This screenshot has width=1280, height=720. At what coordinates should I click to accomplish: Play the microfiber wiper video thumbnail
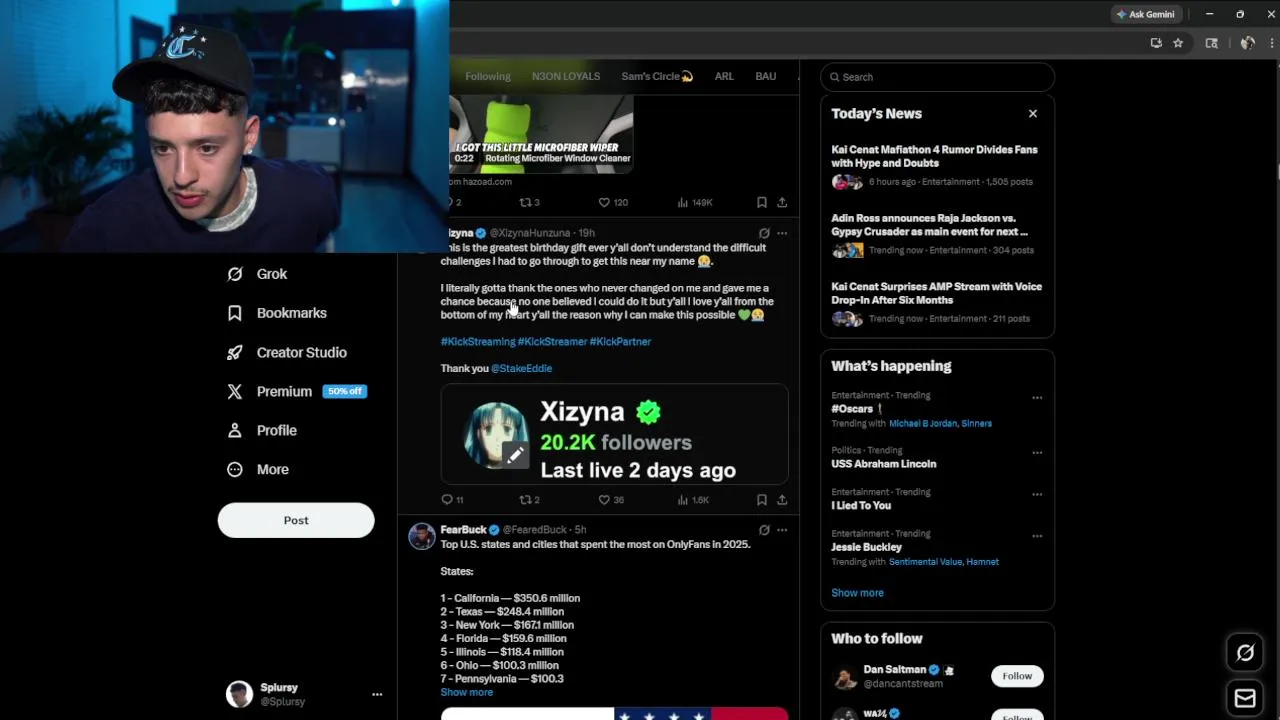click(x=541, y=135)
